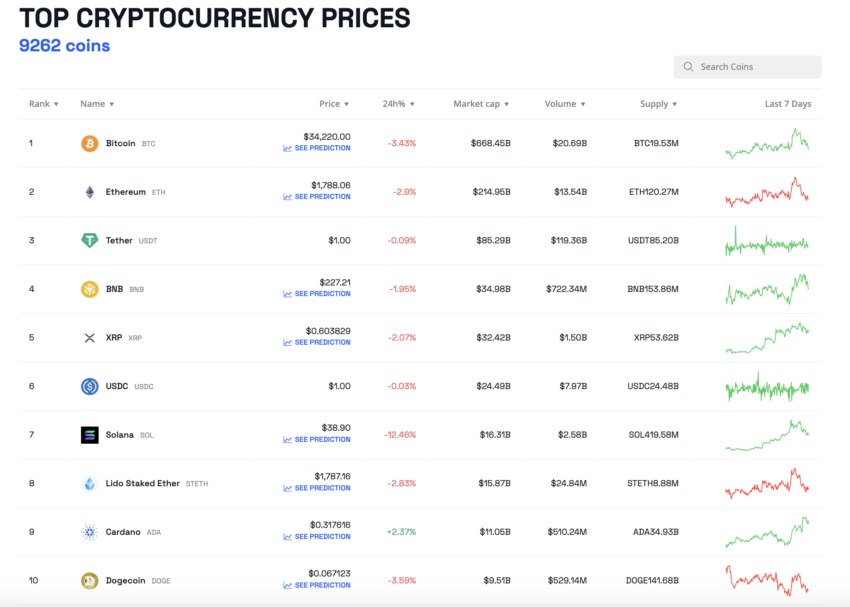The width and height of the screenshot is (850, 607).
Task: Click the 9262 coins link
Action: [x=63, y=46]
